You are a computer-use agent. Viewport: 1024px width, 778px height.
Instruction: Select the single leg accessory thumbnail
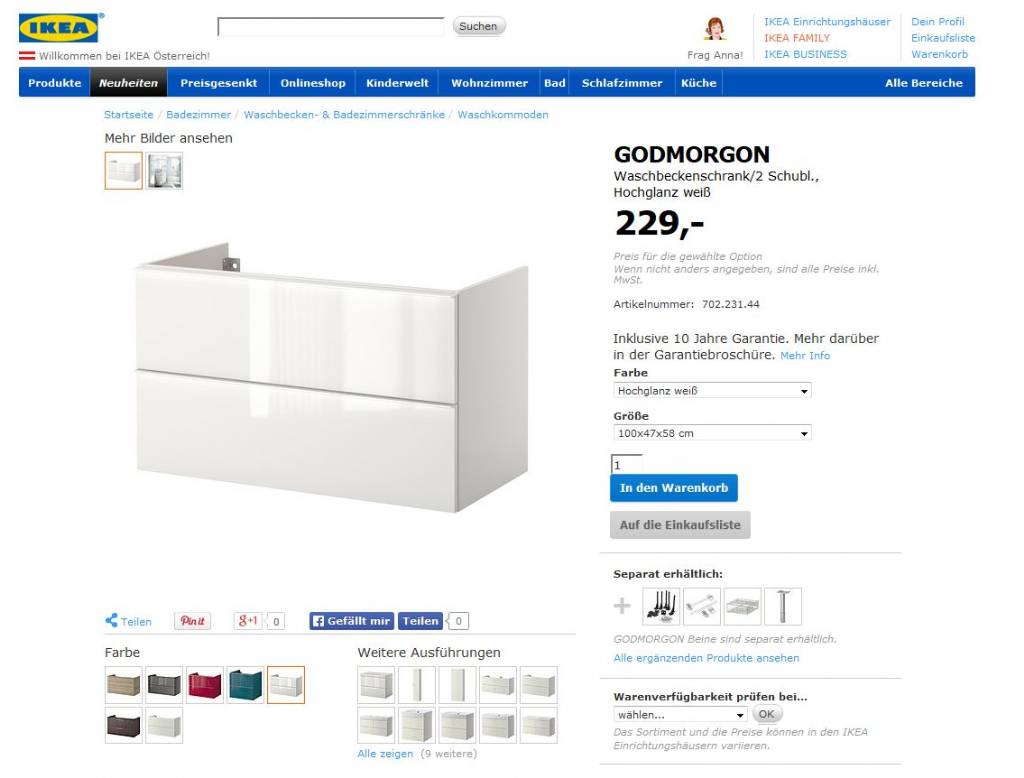pyautogui.click(x=783, y=606)
